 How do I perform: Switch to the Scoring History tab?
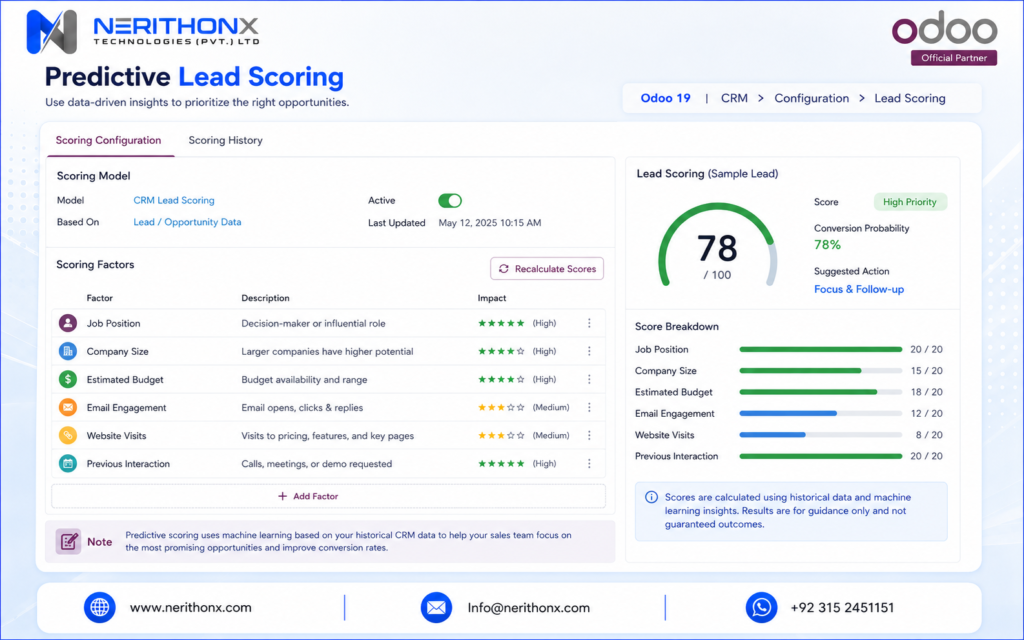click(225, 140)
